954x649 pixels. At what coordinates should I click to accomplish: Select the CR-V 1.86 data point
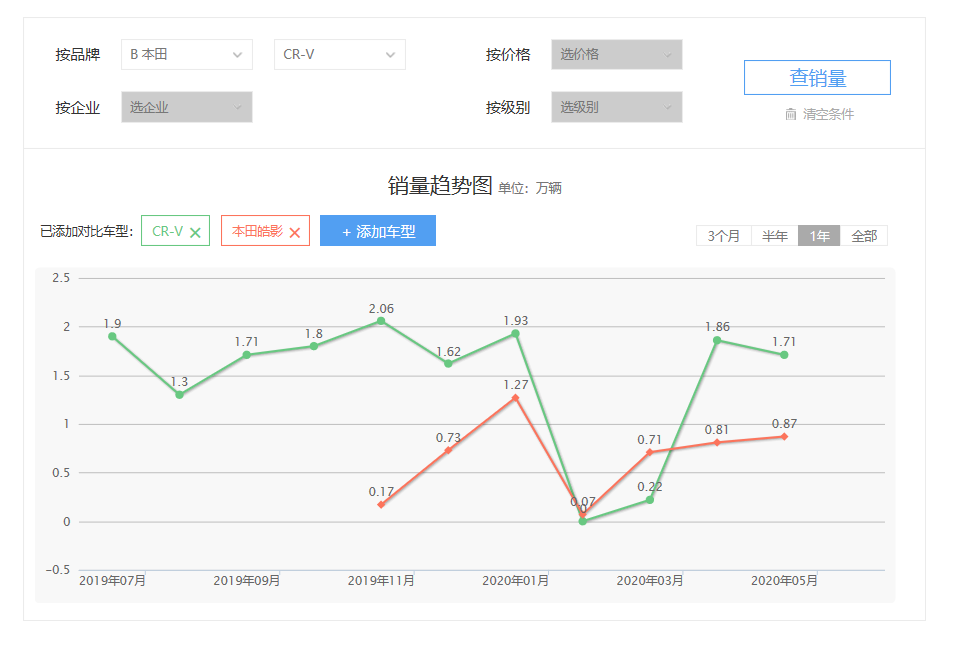click(717, 340)
